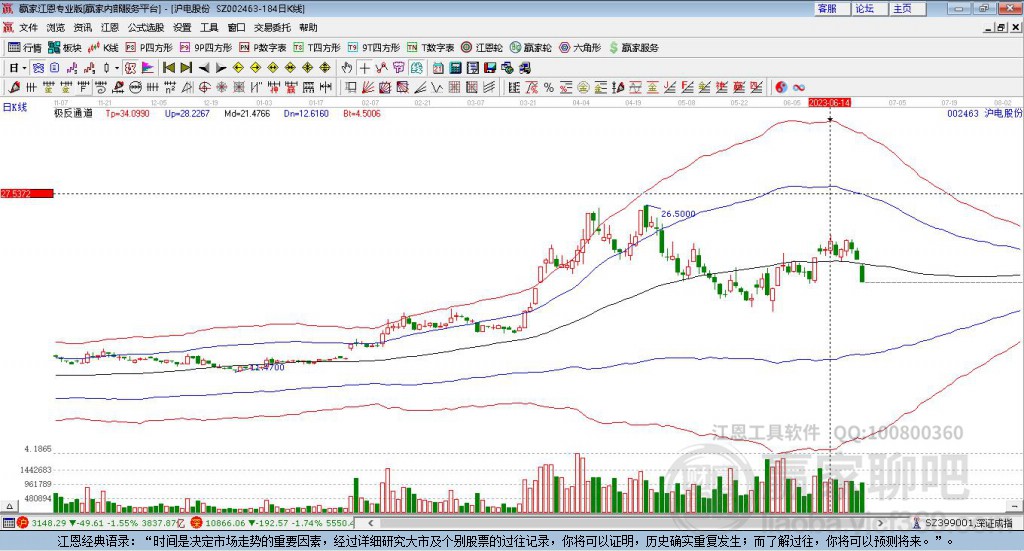1024x551 pixels.
Task: Click the blue infinity loop icon
Action: (799, 87)
